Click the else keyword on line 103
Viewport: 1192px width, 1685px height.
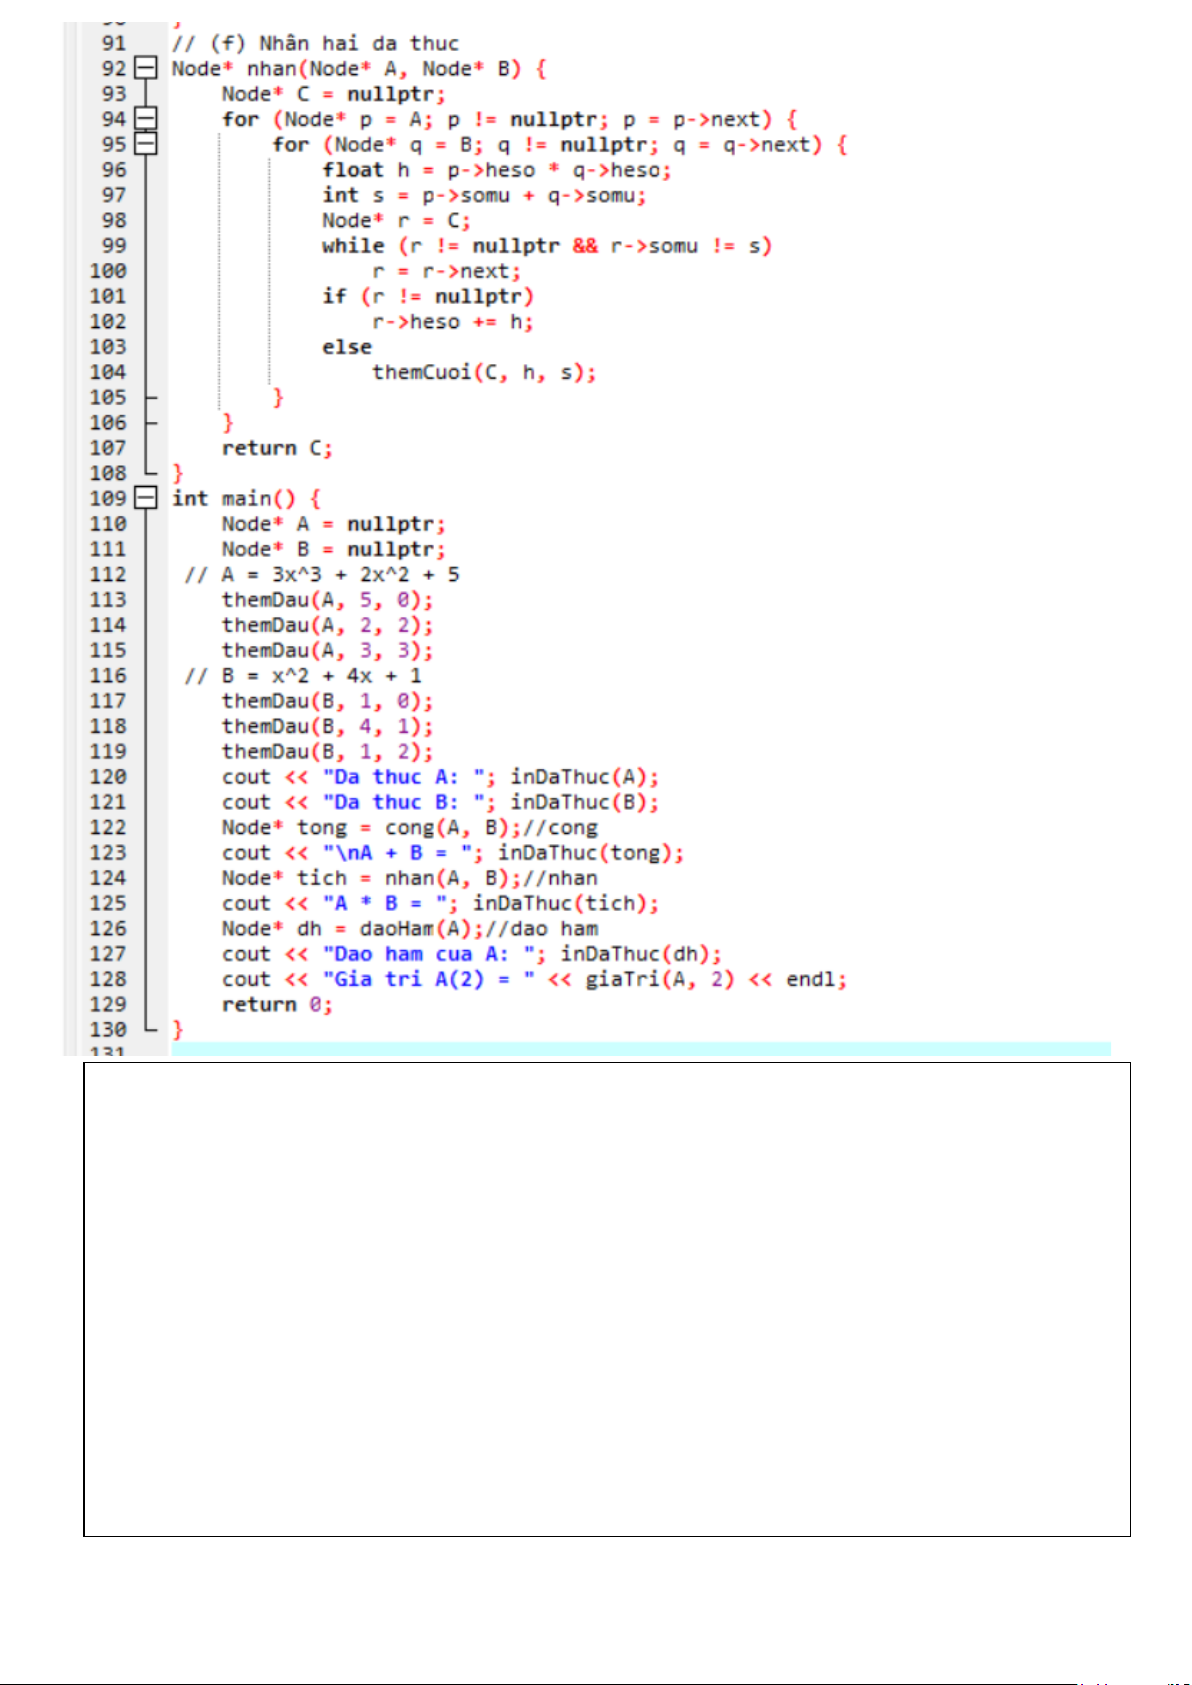click(346, 347)
